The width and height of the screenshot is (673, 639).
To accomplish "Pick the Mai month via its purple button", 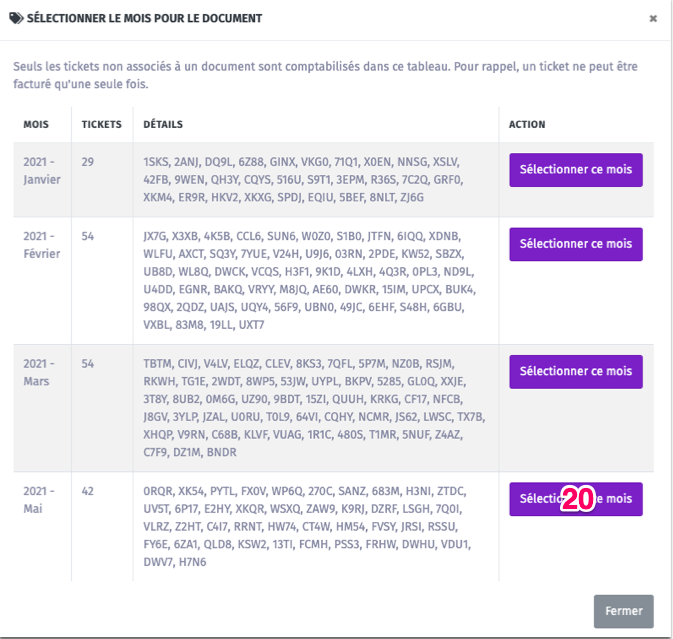I will coord(575,499).
